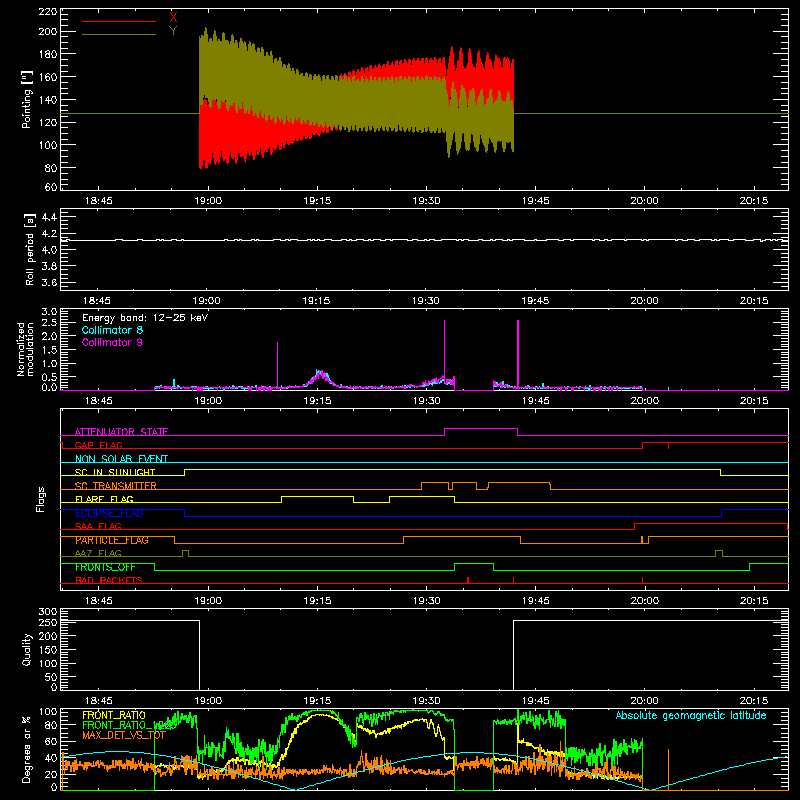Screen dimensions: 800x800
Task: Click the 4.4 value on Roll period axis
Action: click(49, 217)
